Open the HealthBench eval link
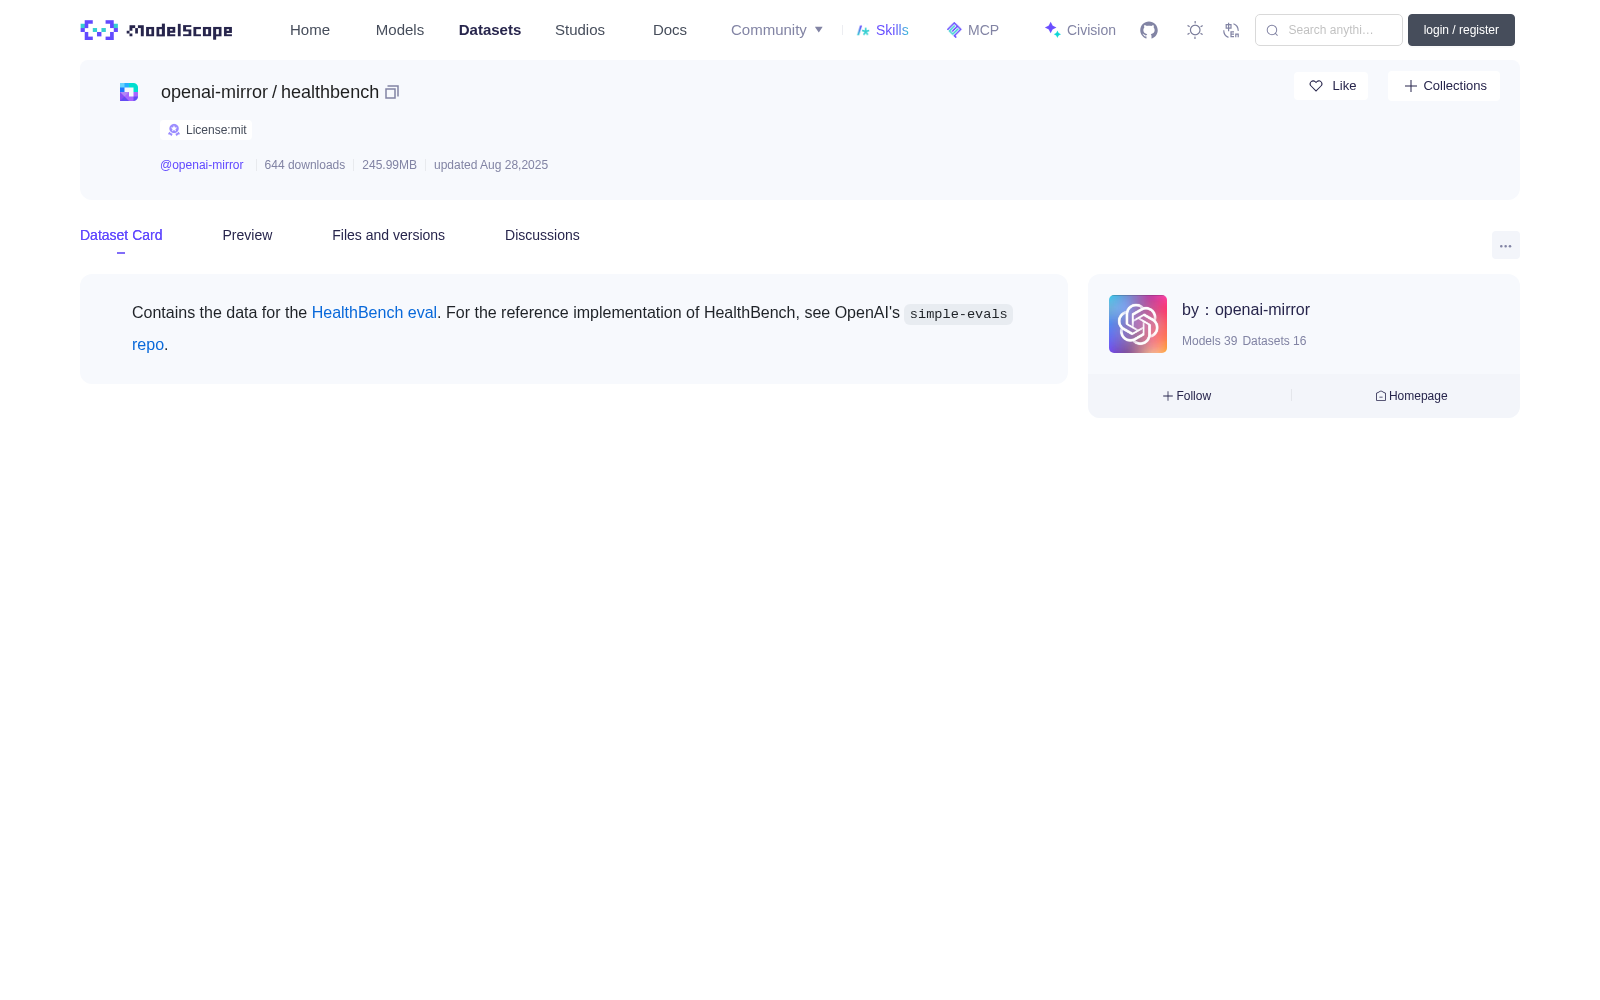This screenshot has height=1000, width=1600. point(374,313)
